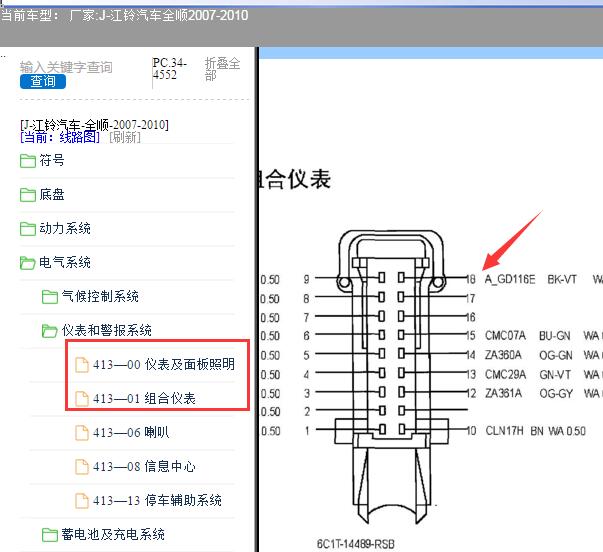This screenshot has width=603, height=552.
Task: Open 413—00 仪表及面板照明 document
Action: [x=163, y=364]
